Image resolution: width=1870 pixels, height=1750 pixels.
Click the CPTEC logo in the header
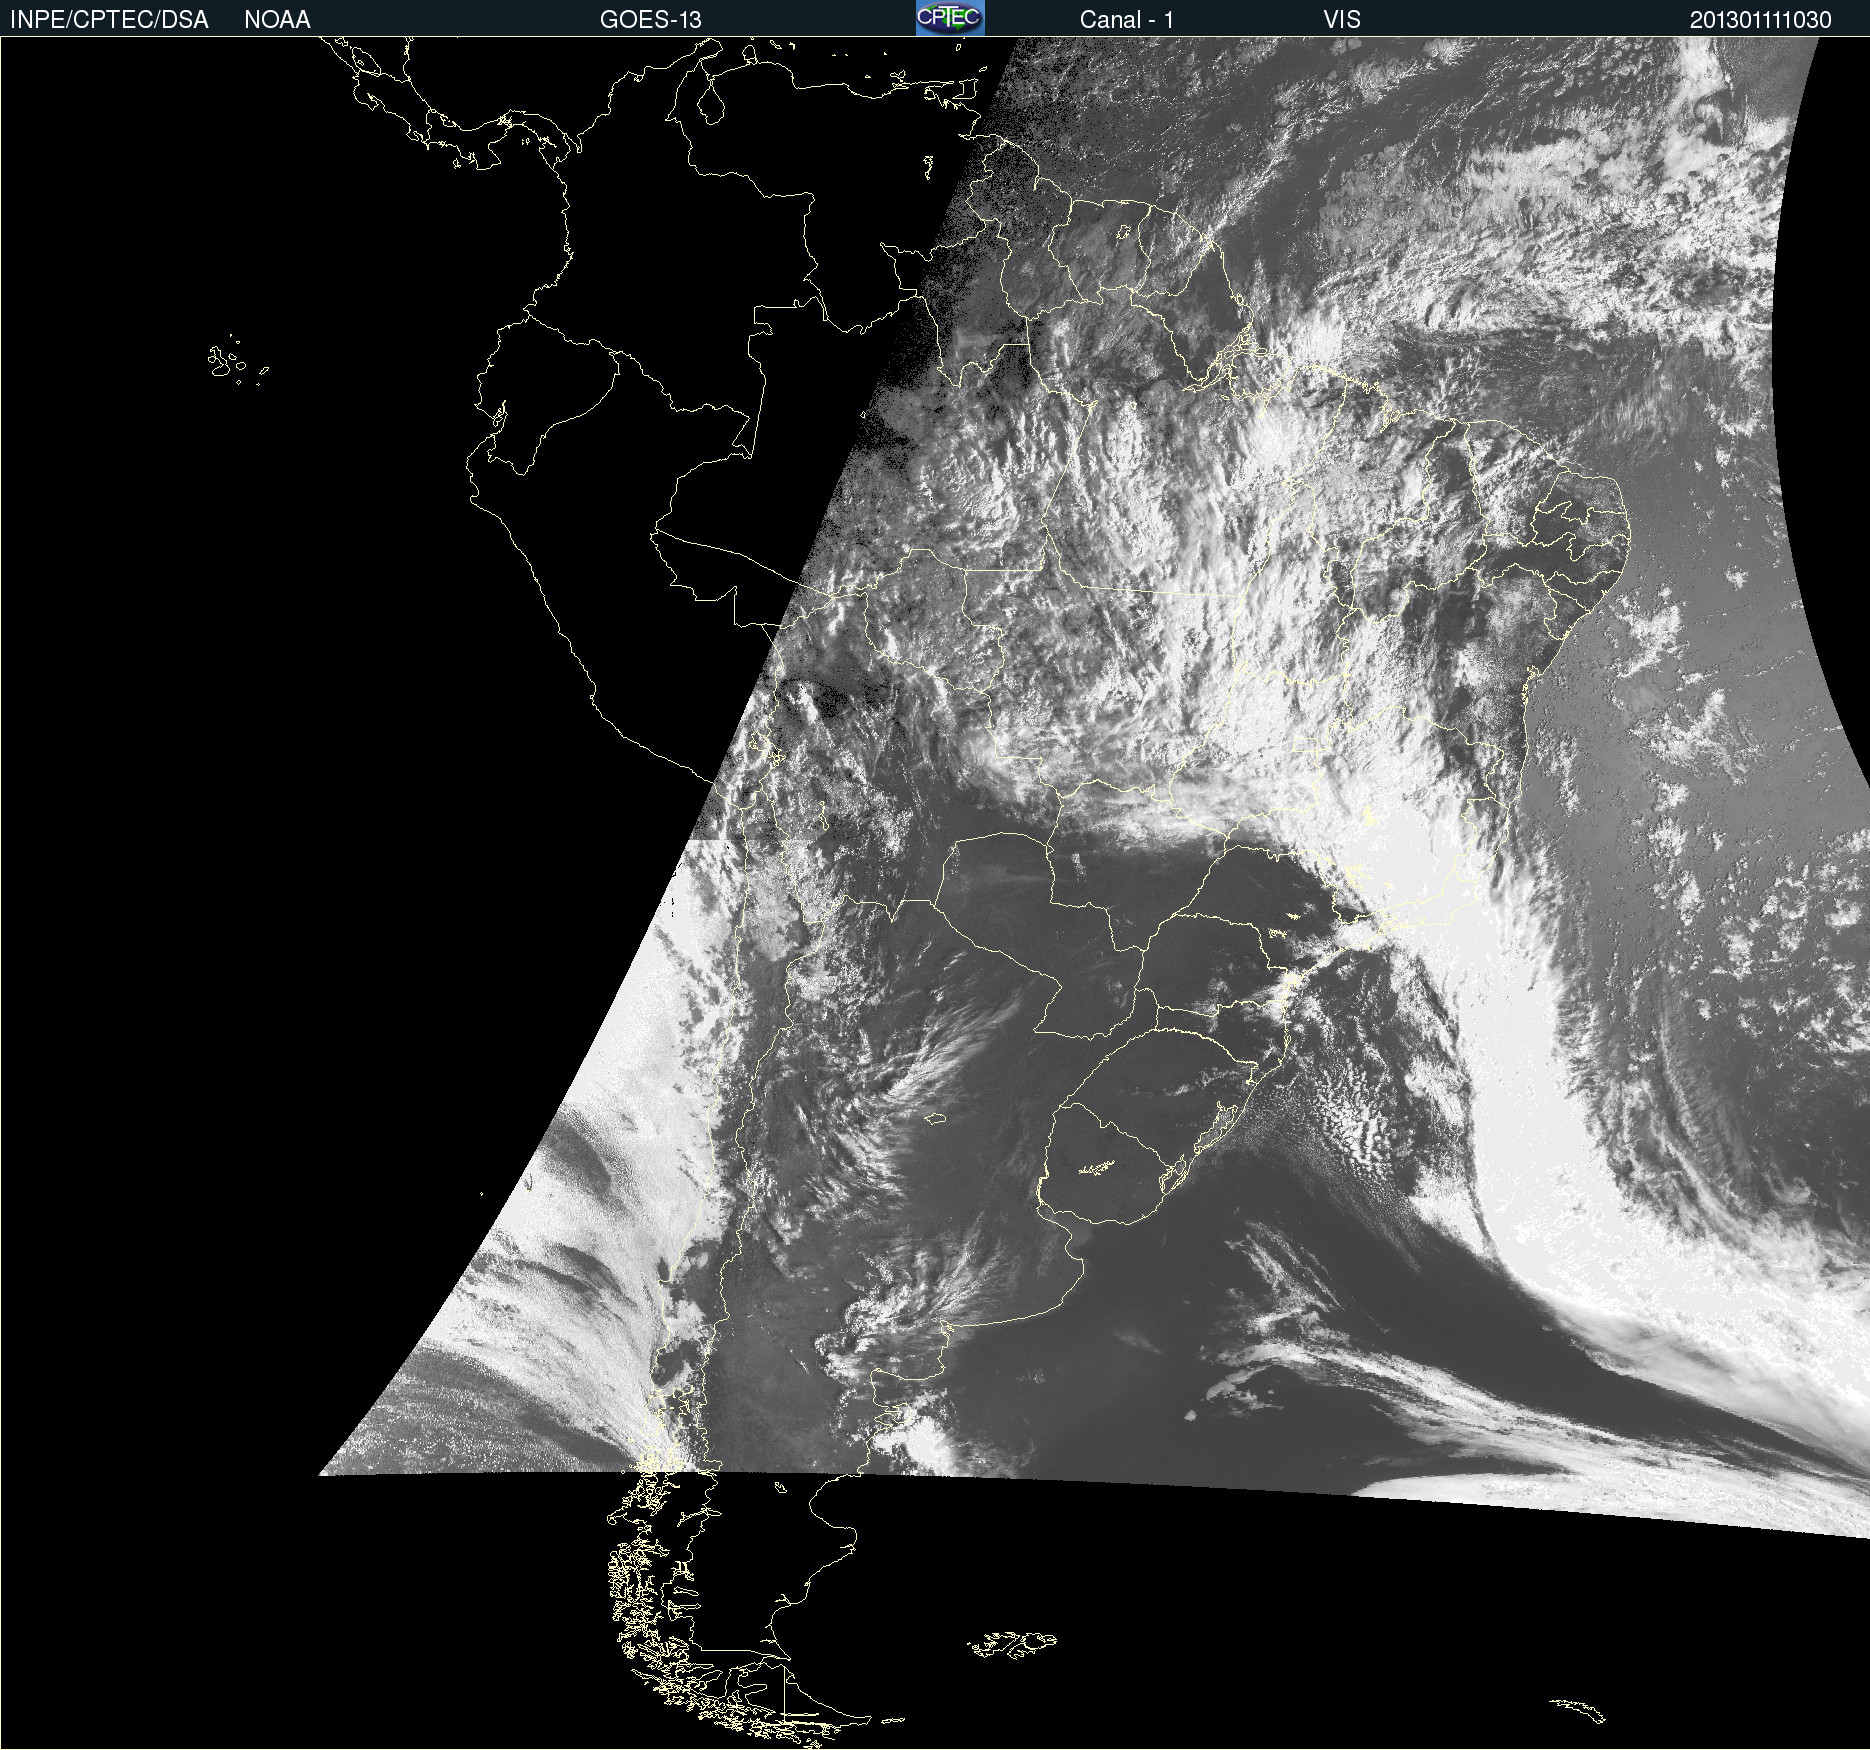pos(950,18)
